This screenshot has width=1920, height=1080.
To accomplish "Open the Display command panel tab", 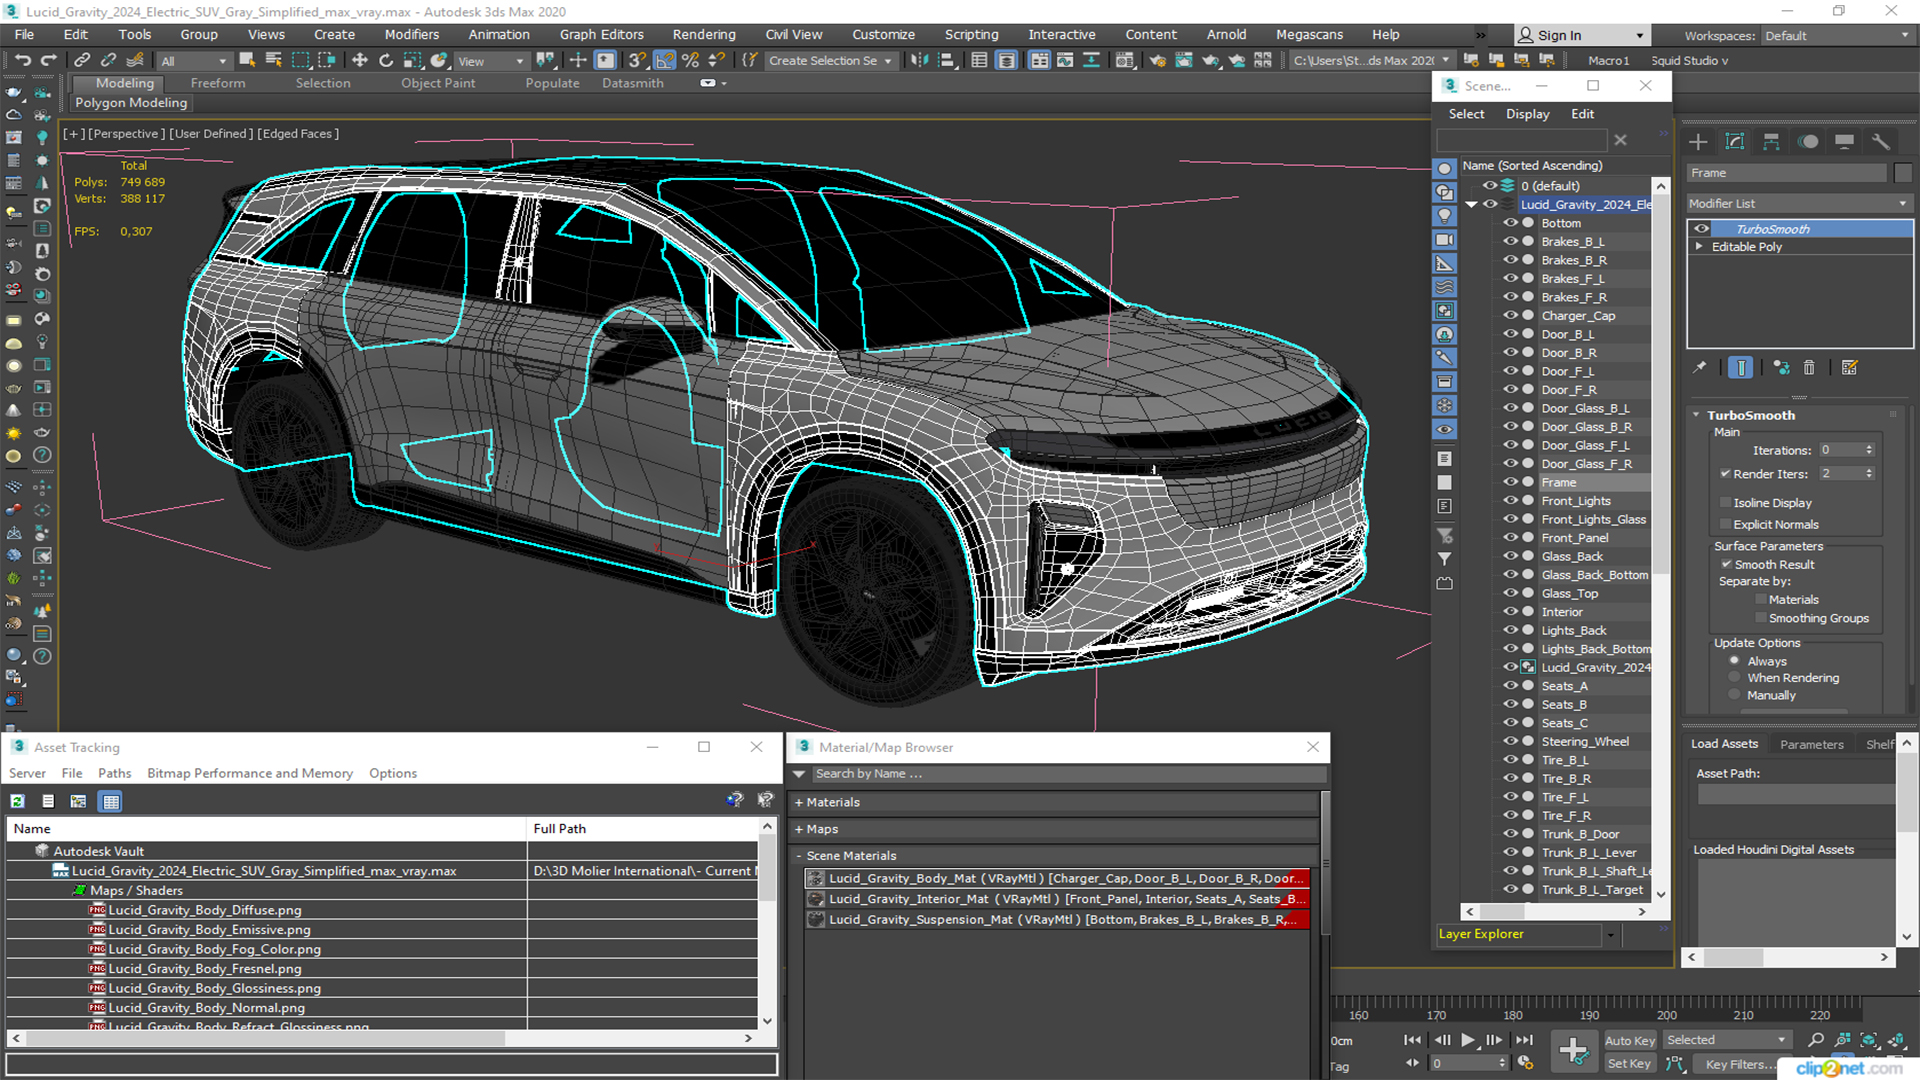I will pos(1844,142).
